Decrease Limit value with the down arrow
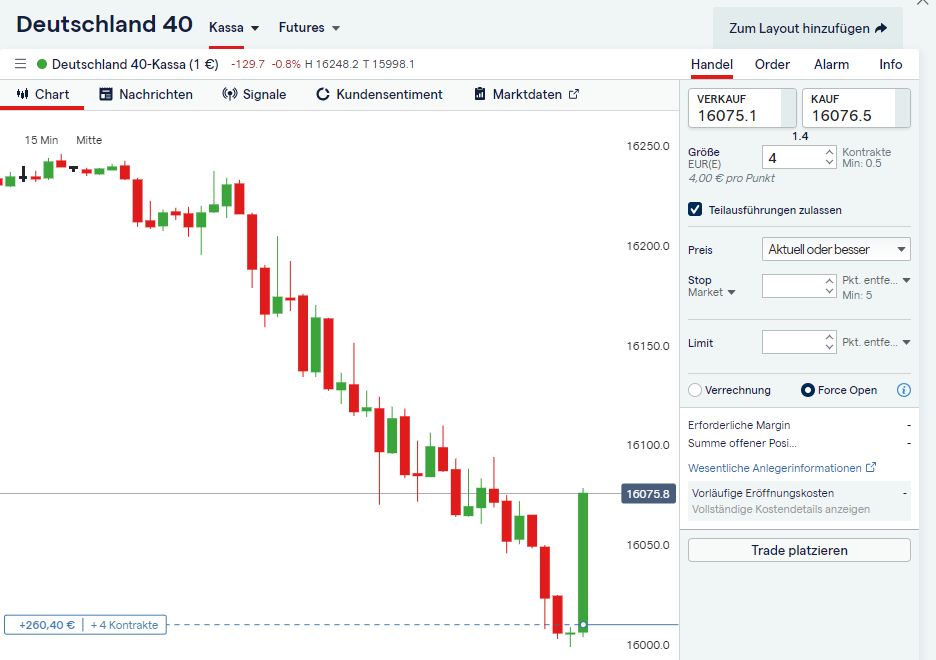The image size is (936, 660). click(829, 347)
